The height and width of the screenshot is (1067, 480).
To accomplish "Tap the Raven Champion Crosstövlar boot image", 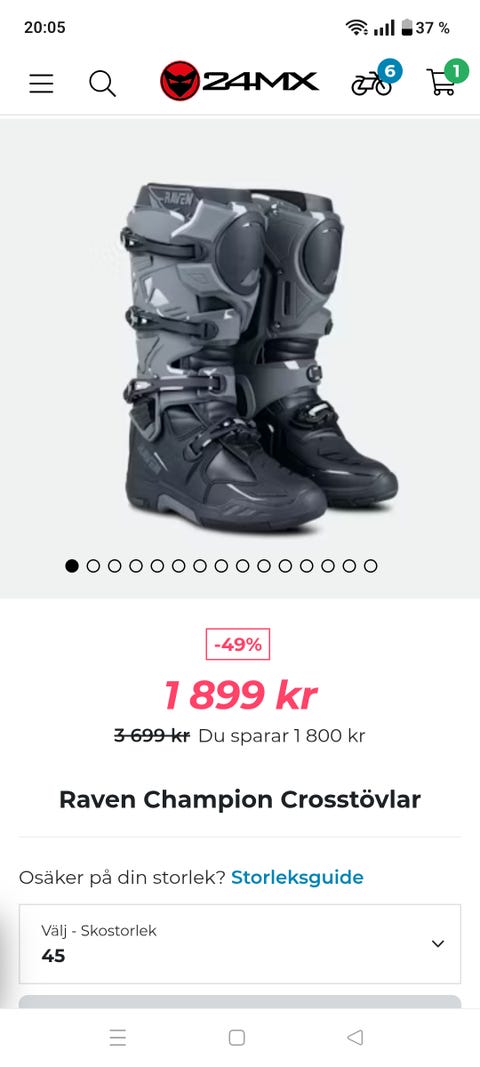I will point(260,357).
